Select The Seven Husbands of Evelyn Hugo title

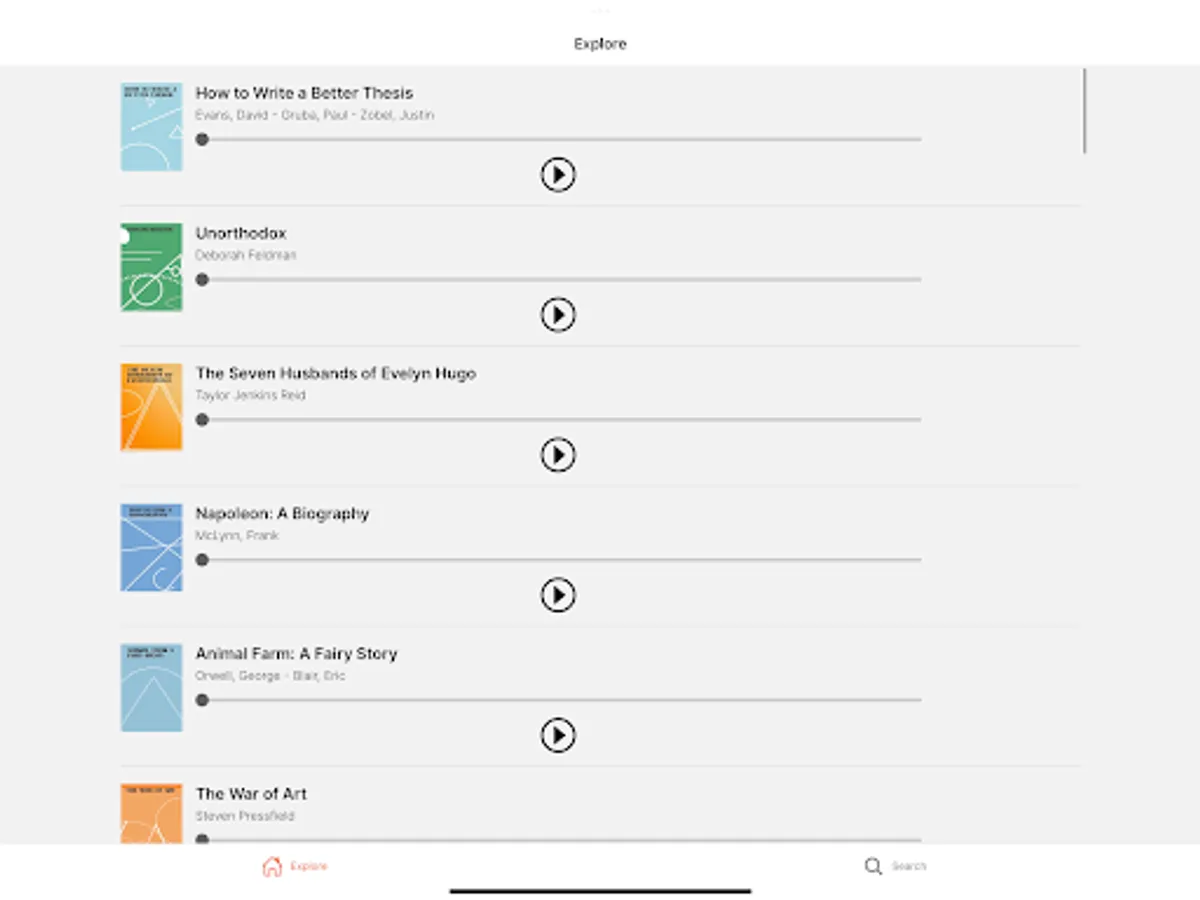point(336,373)
